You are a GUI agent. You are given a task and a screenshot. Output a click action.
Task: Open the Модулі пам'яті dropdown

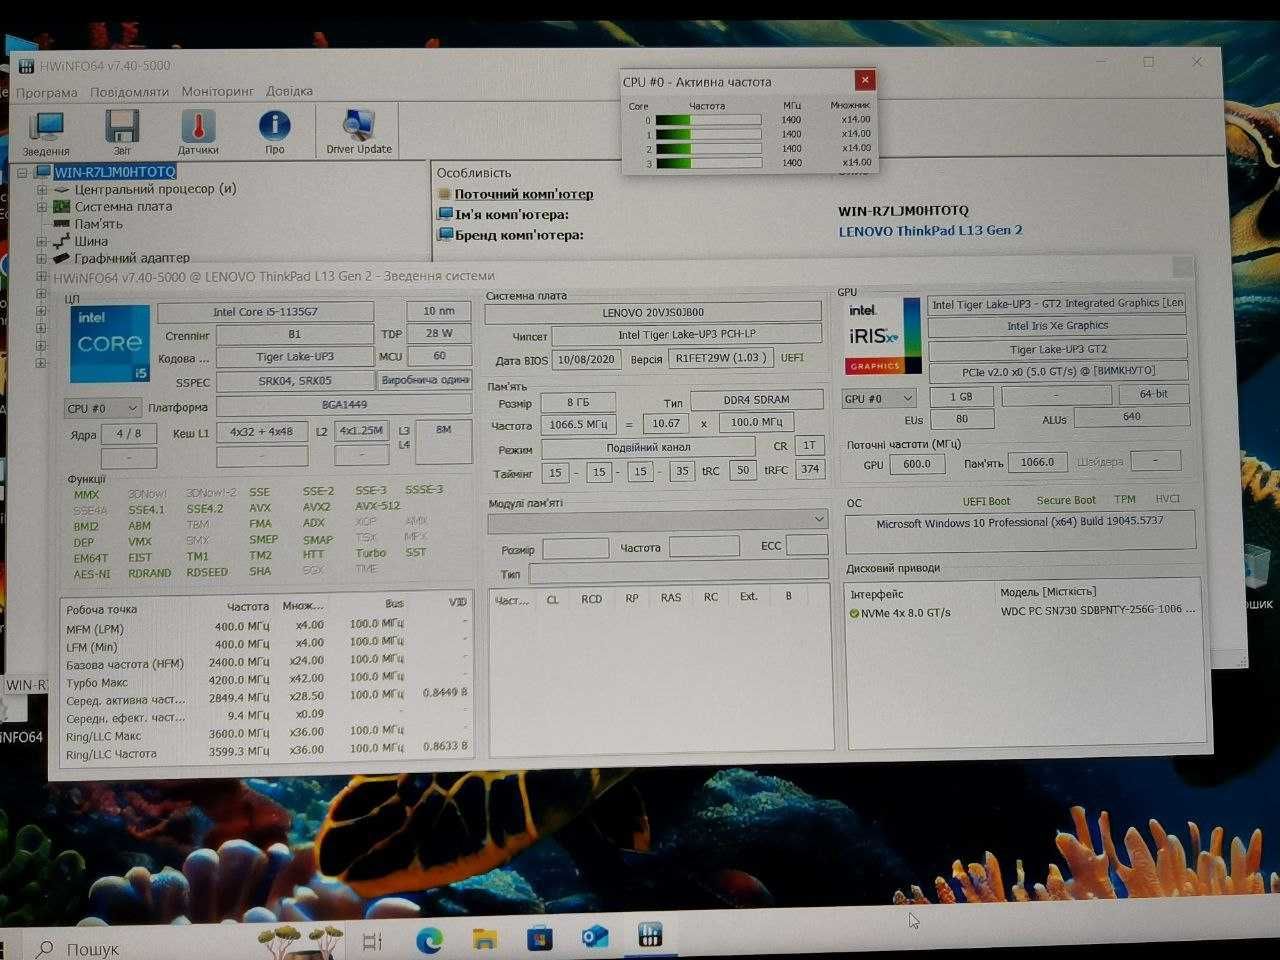[x=658, y=519]
